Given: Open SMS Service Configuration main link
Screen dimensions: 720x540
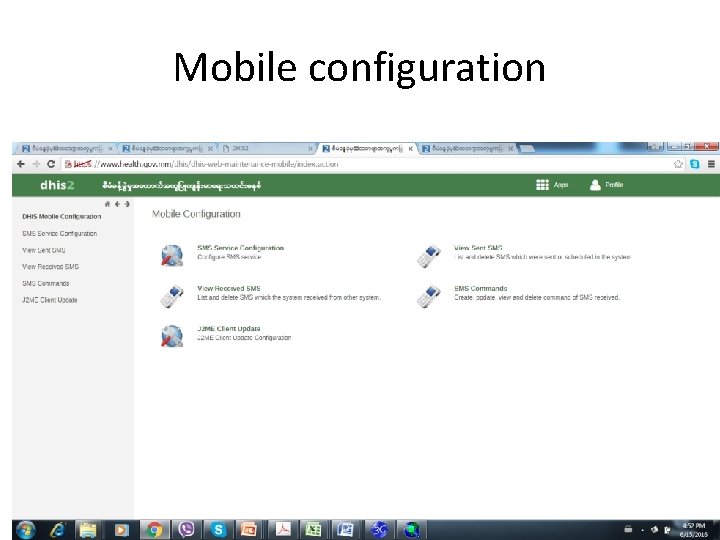Looking at the screenshot, I should (x=241, y=248).
